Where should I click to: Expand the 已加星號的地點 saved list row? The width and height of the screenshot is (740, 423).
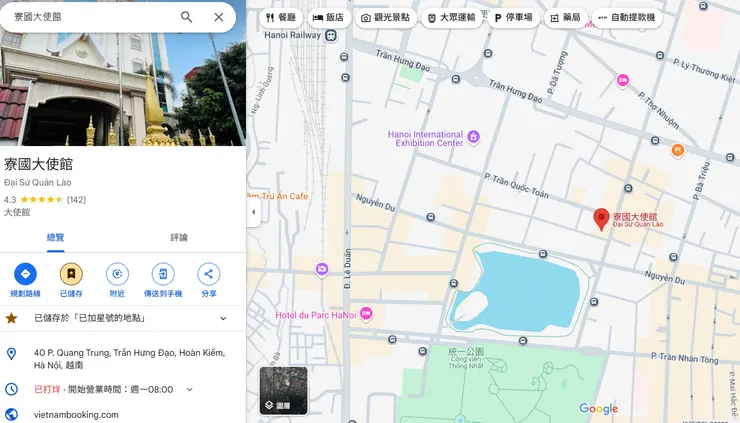click(x=123, y=318)
